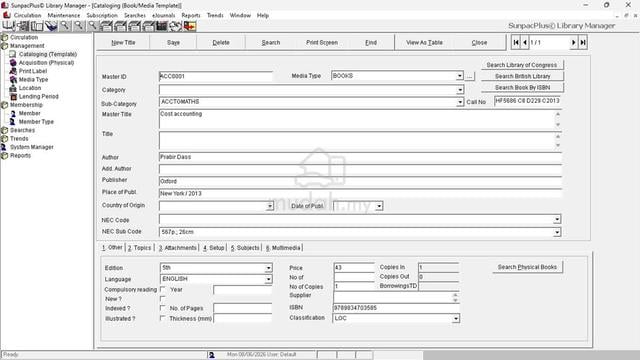Open the NEC Sub Code dropdown arrow
Image resolution: width=640 pixels, height=360 pixels.
pyautogui.click(x=557, y=232)
